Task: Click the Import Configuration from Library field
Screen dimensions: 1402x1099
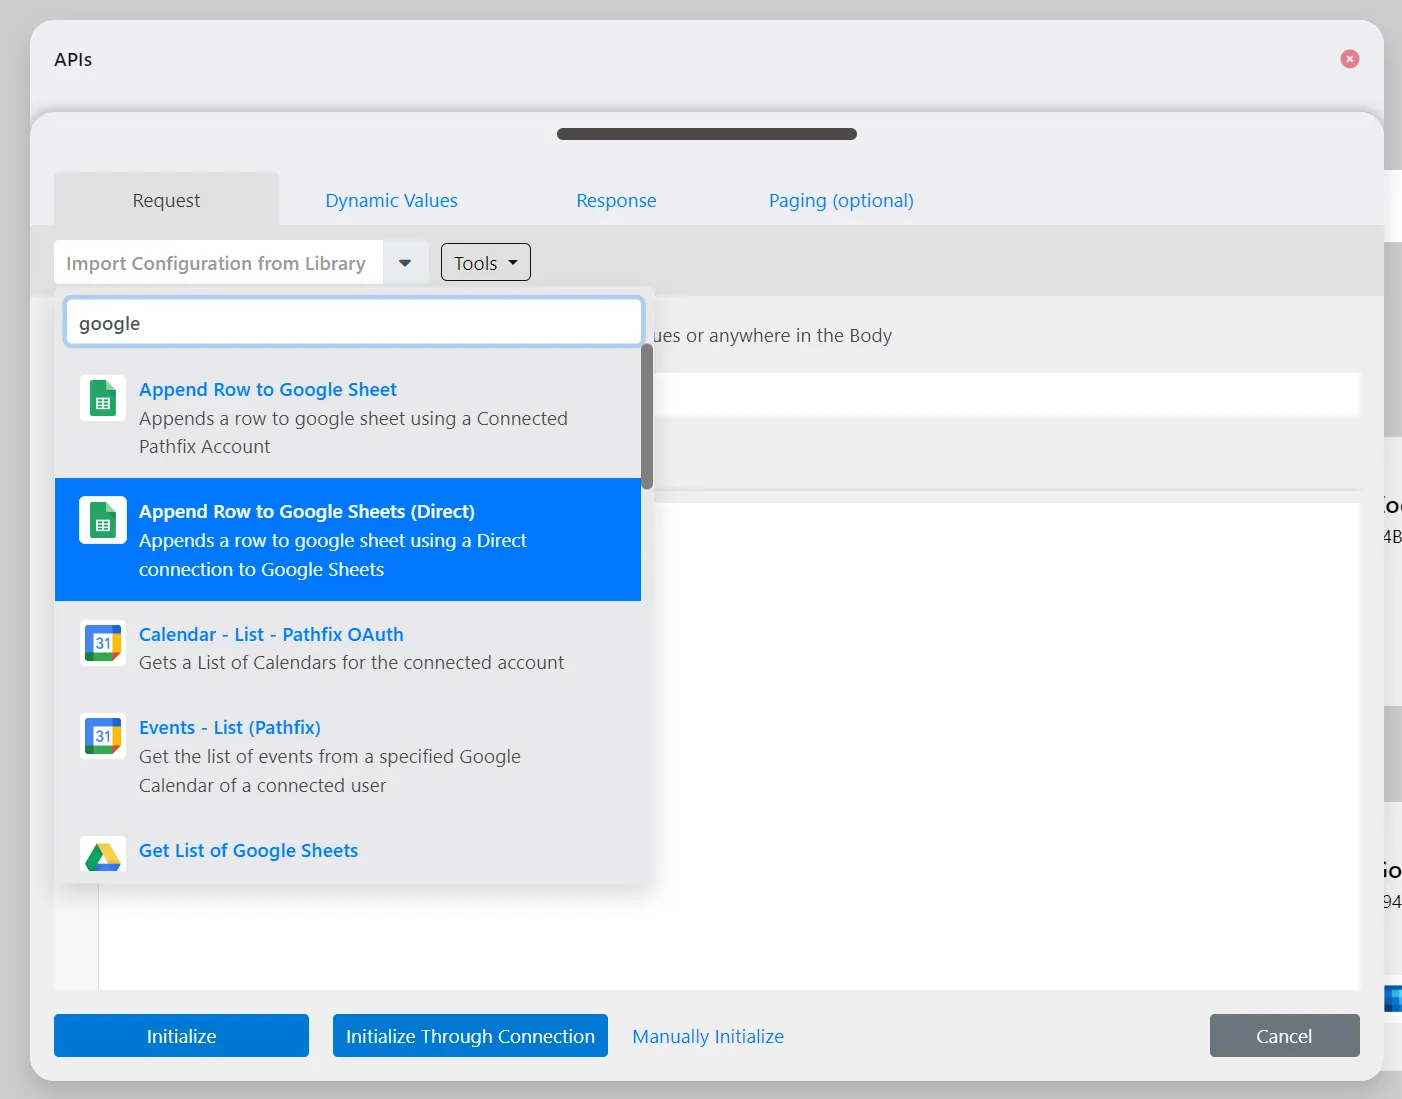Action: point(218,263)
